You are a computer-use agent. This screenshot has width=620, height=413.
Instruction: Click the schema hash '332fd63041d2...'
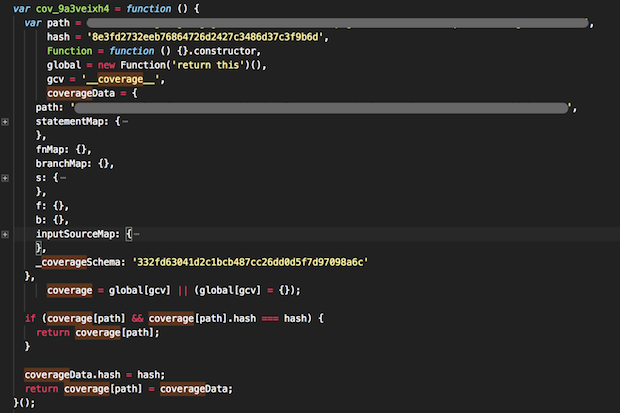[250, 262]
